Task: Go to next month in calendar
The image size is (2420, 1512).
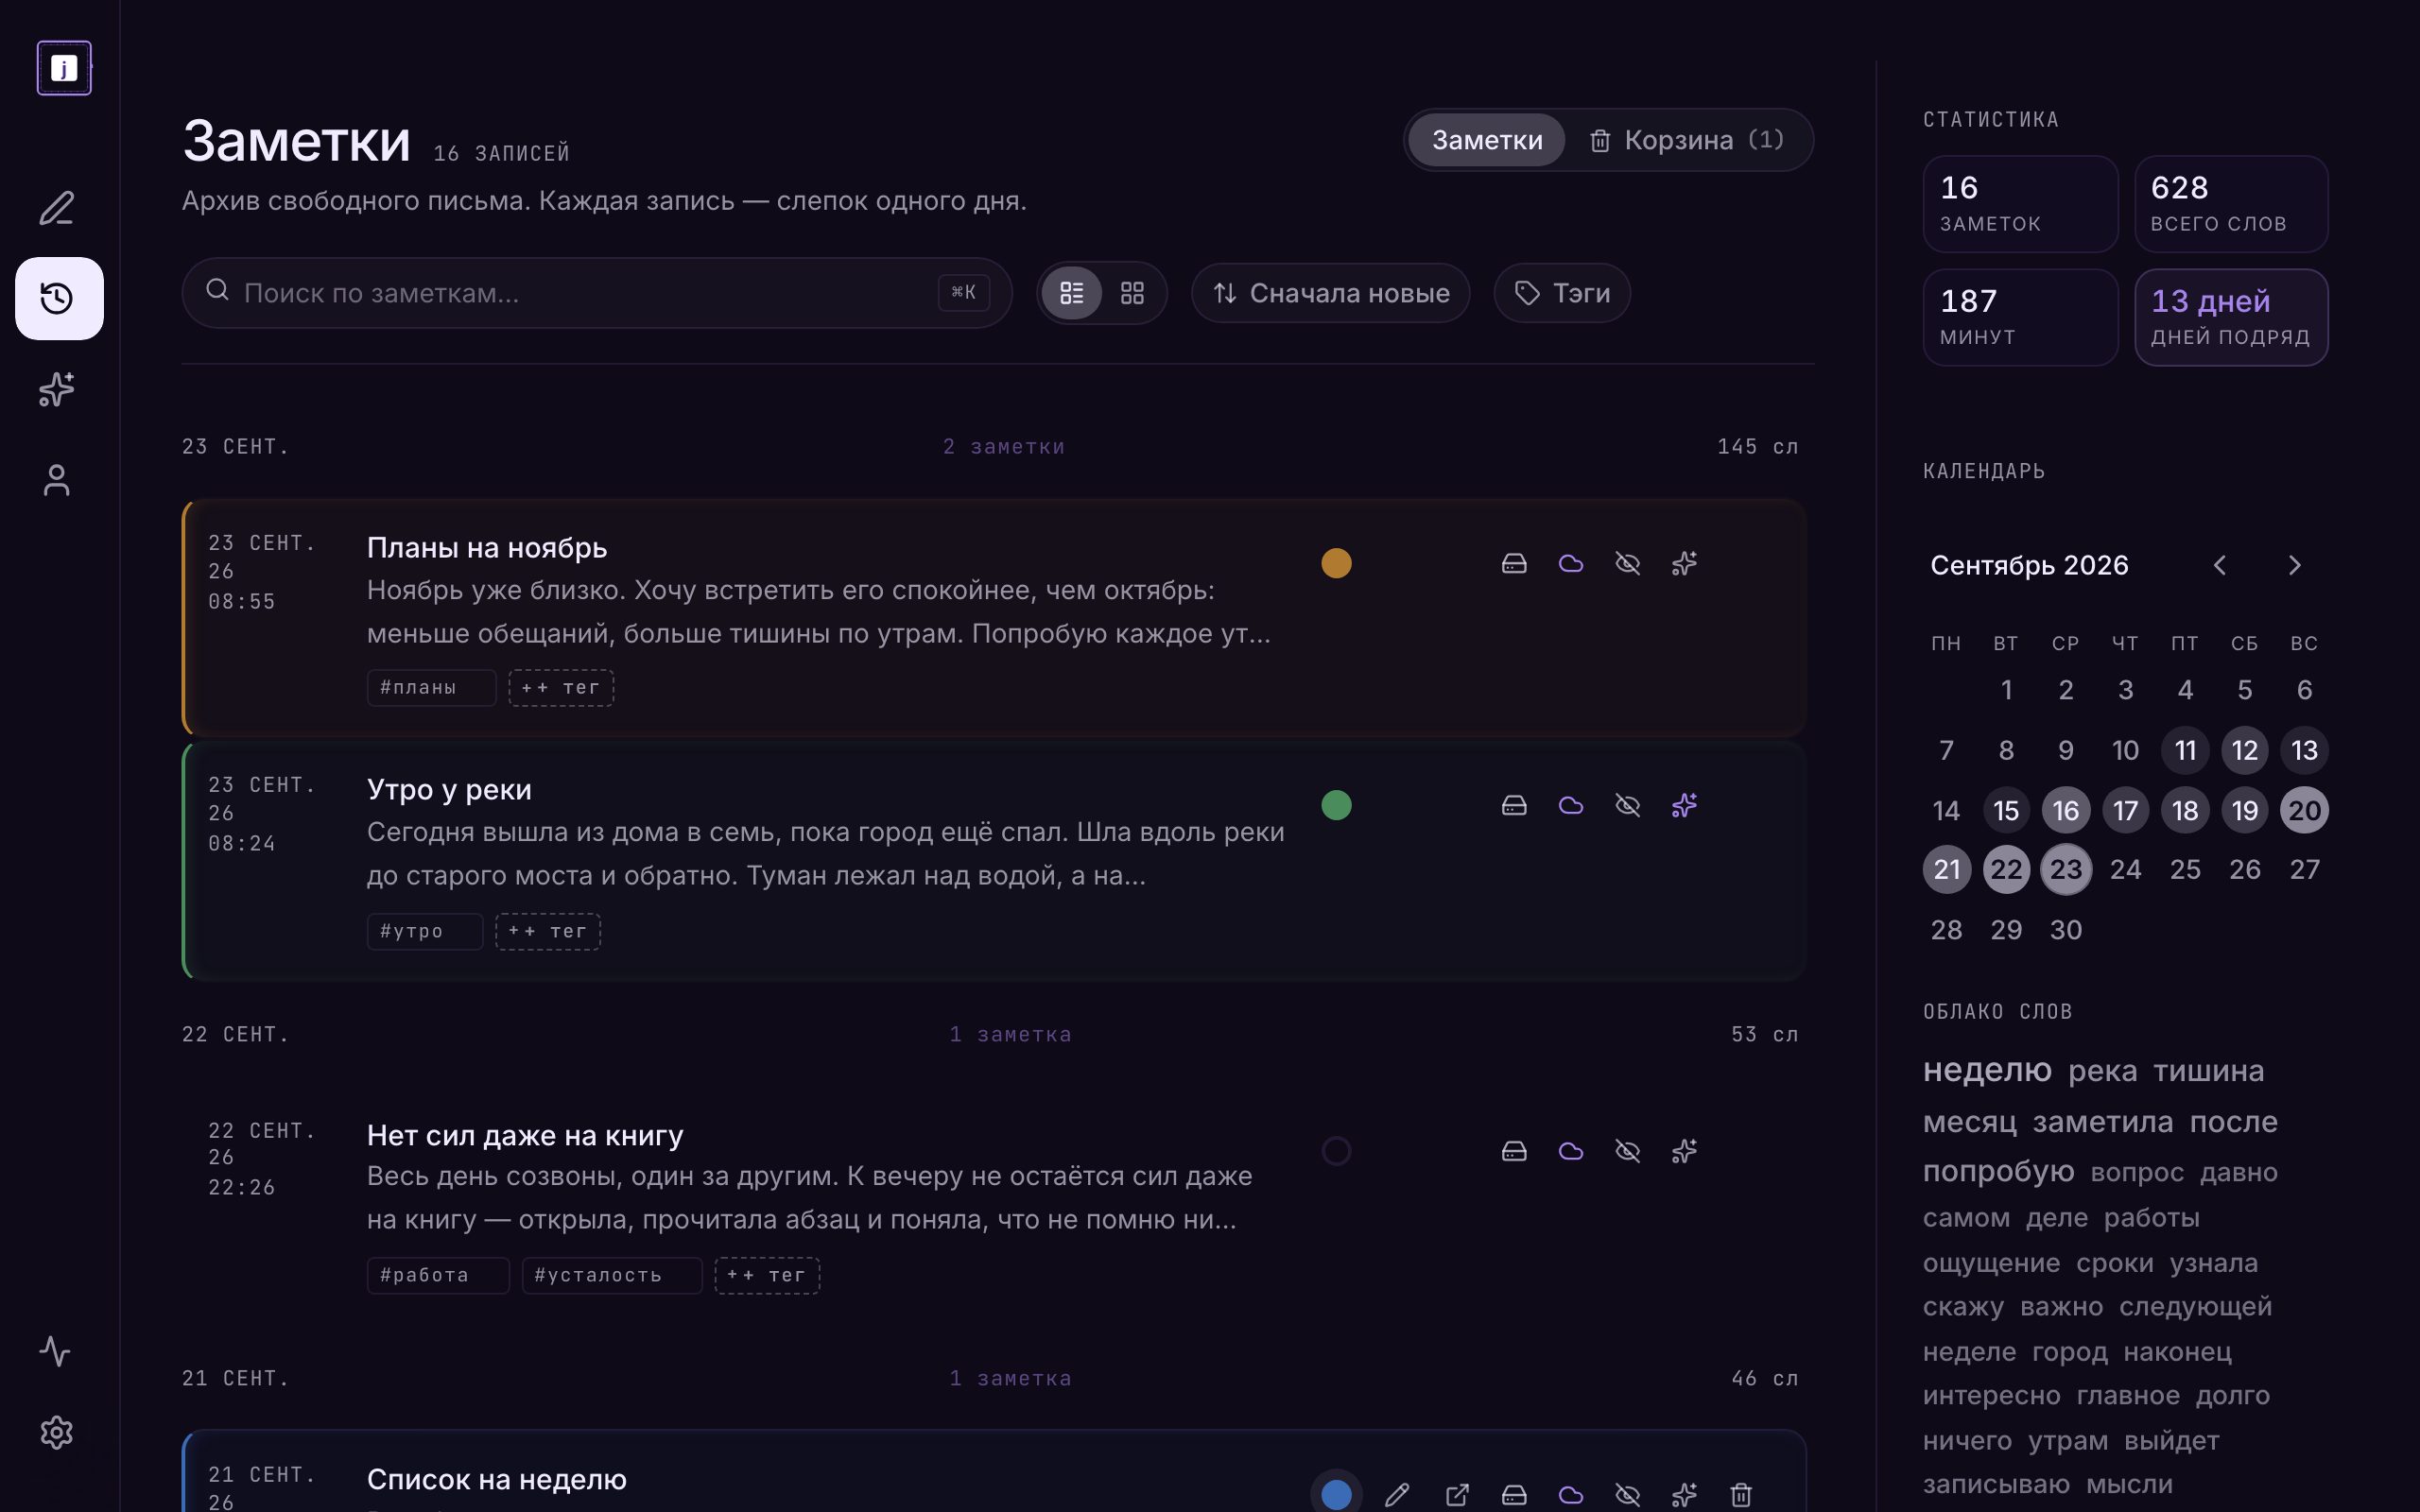Action: [x=2295, y=565]
